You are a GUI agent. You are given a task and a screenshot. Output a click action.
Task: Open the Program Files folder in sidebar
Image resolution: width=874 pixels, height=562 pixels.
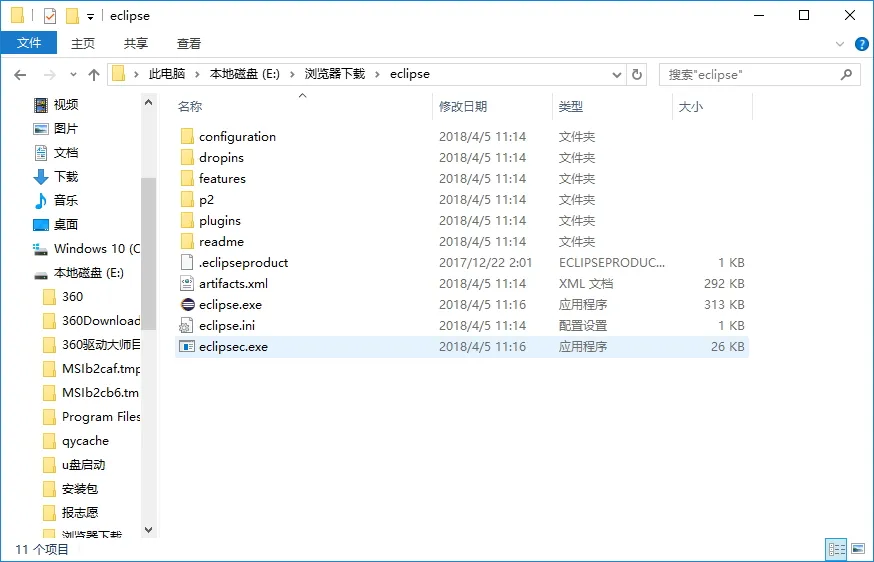coord(91,416)
